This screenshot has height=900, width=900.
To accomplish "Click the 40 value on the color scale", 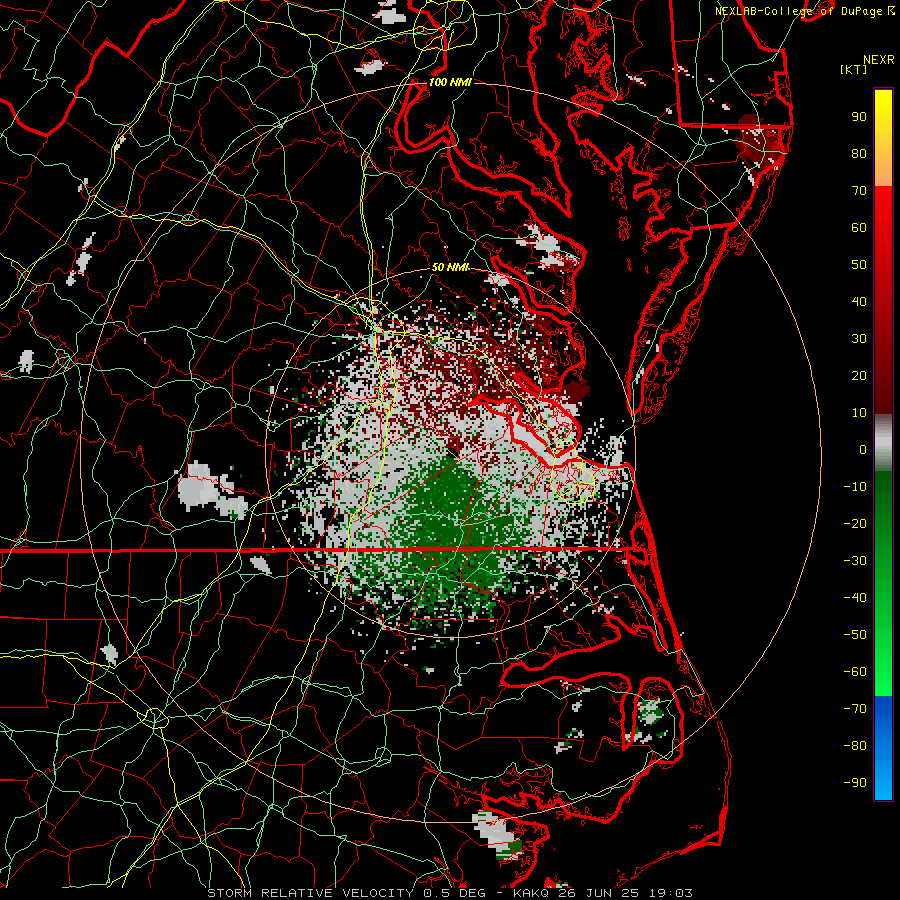I will [x=859, y=302].
